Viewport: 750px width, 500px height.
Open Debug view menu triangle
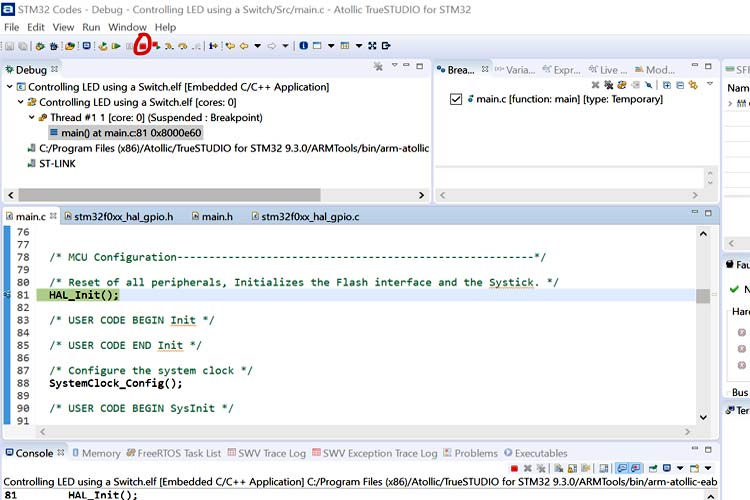[395, 65]
